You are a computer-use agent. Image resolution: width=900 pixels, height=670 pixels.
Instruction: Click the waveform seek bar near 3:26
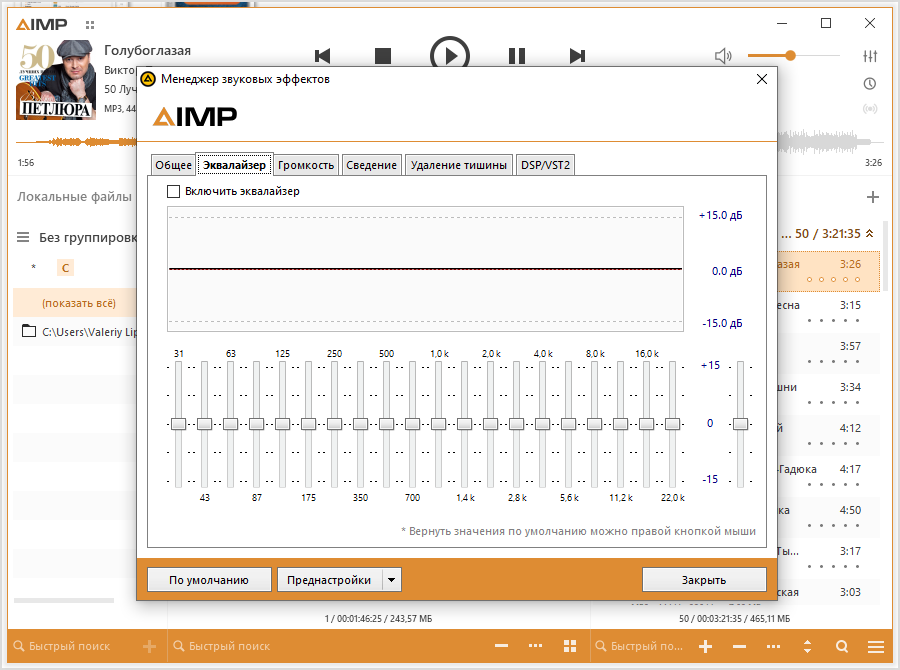pos(829,142)
